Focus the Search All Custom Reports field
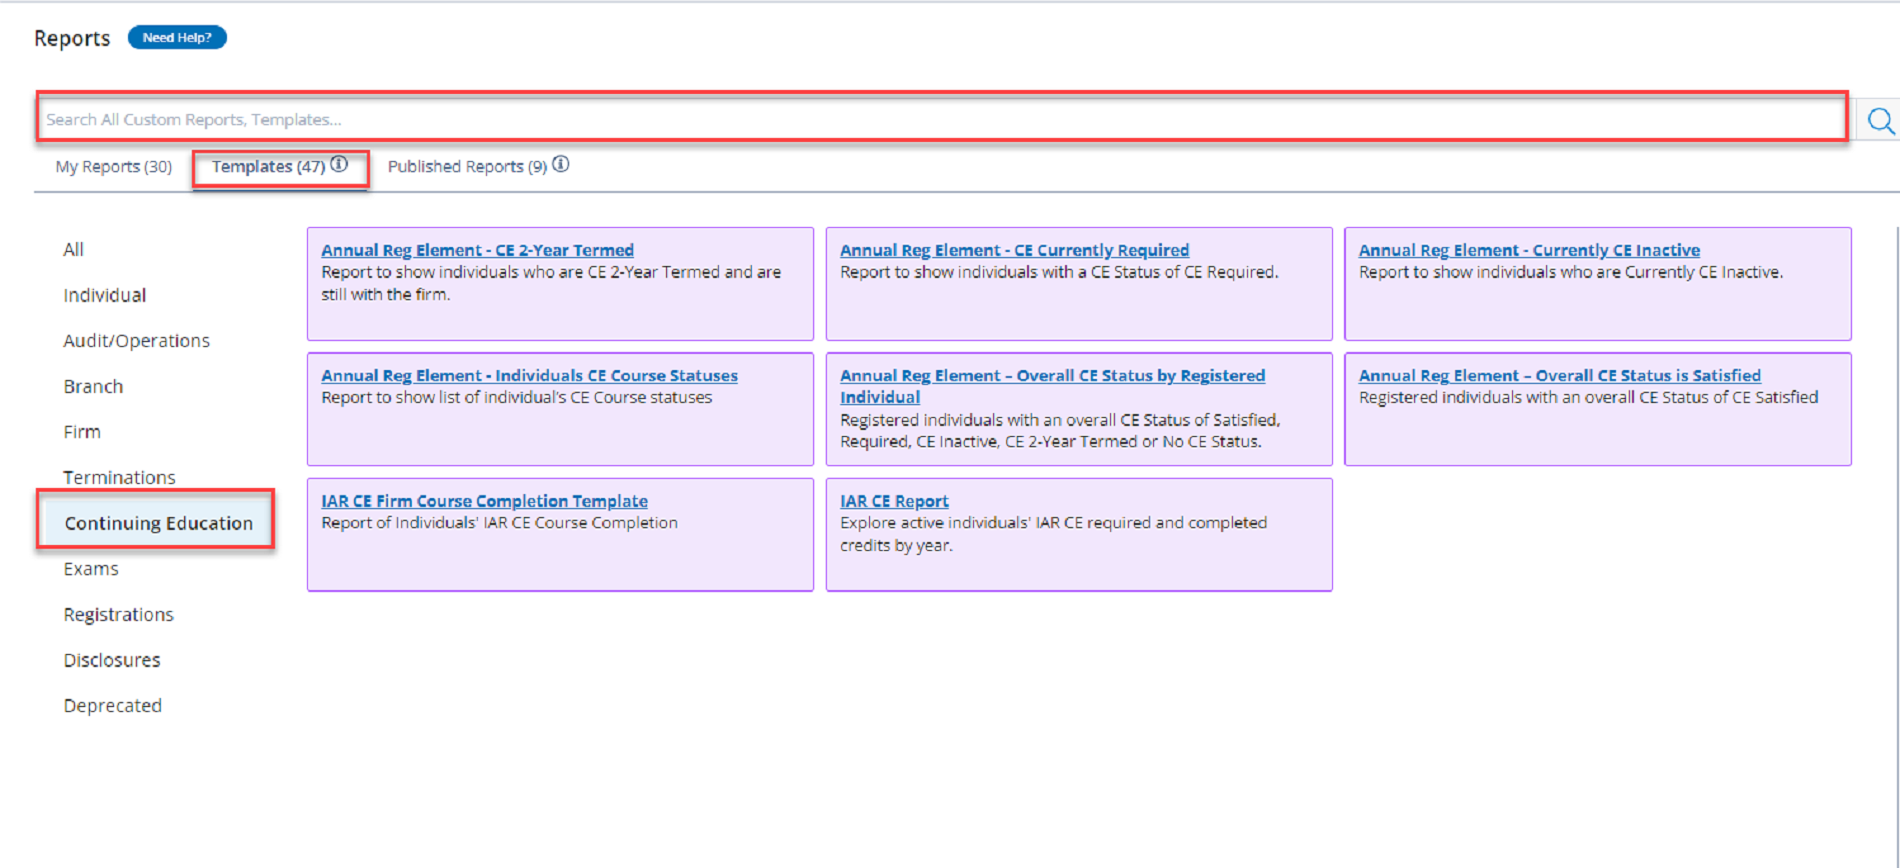 pos(940,119)
